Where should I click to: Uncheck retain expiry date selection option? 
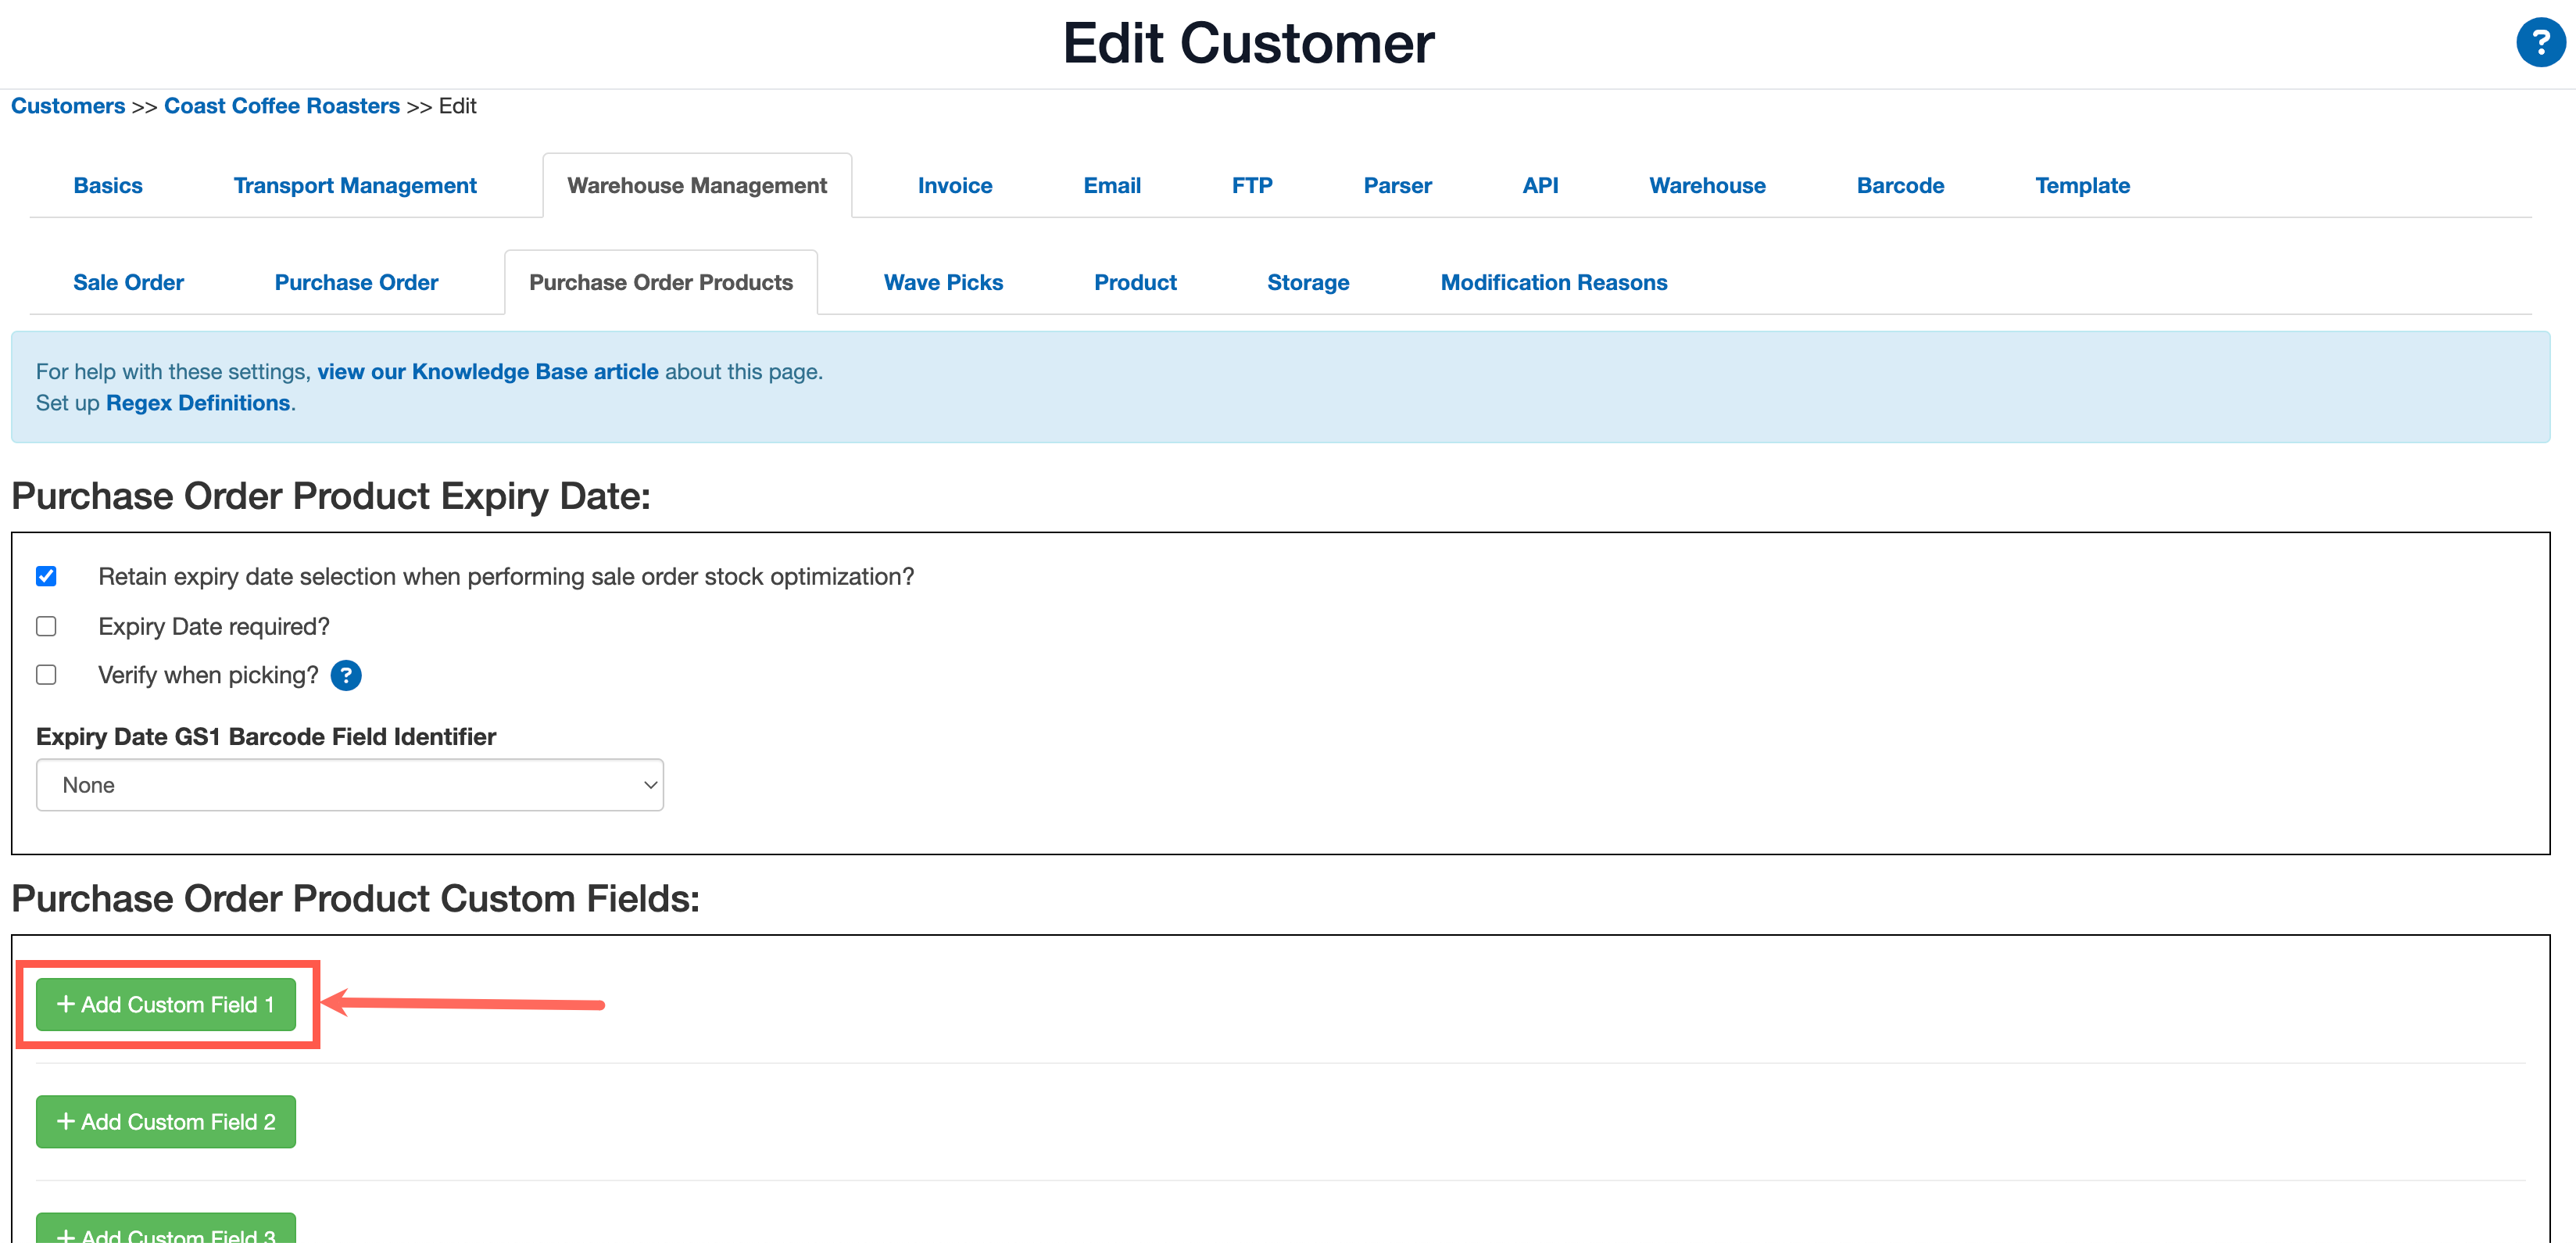pyautogui.click(x=46, y=576)
